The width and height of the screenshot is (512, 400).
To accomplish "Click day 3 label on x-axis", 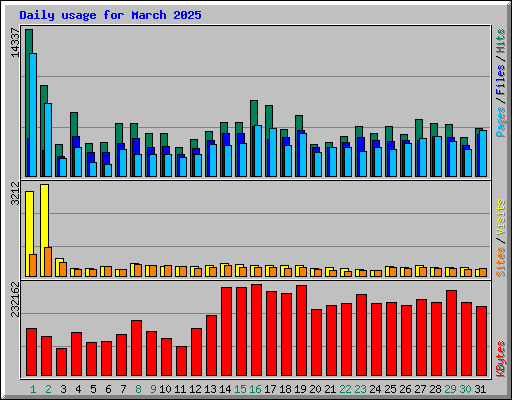I will pyautogui.click(x=63, y=389).
